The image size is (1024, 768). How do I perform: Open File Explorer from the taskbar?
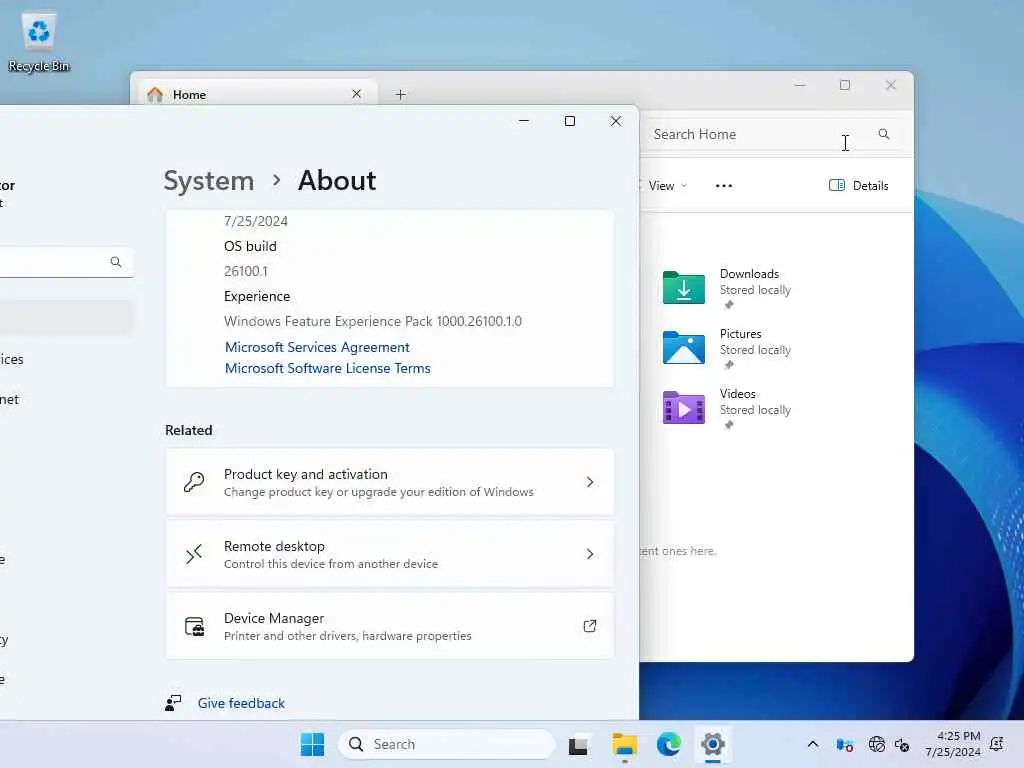[x=624, y=744]
